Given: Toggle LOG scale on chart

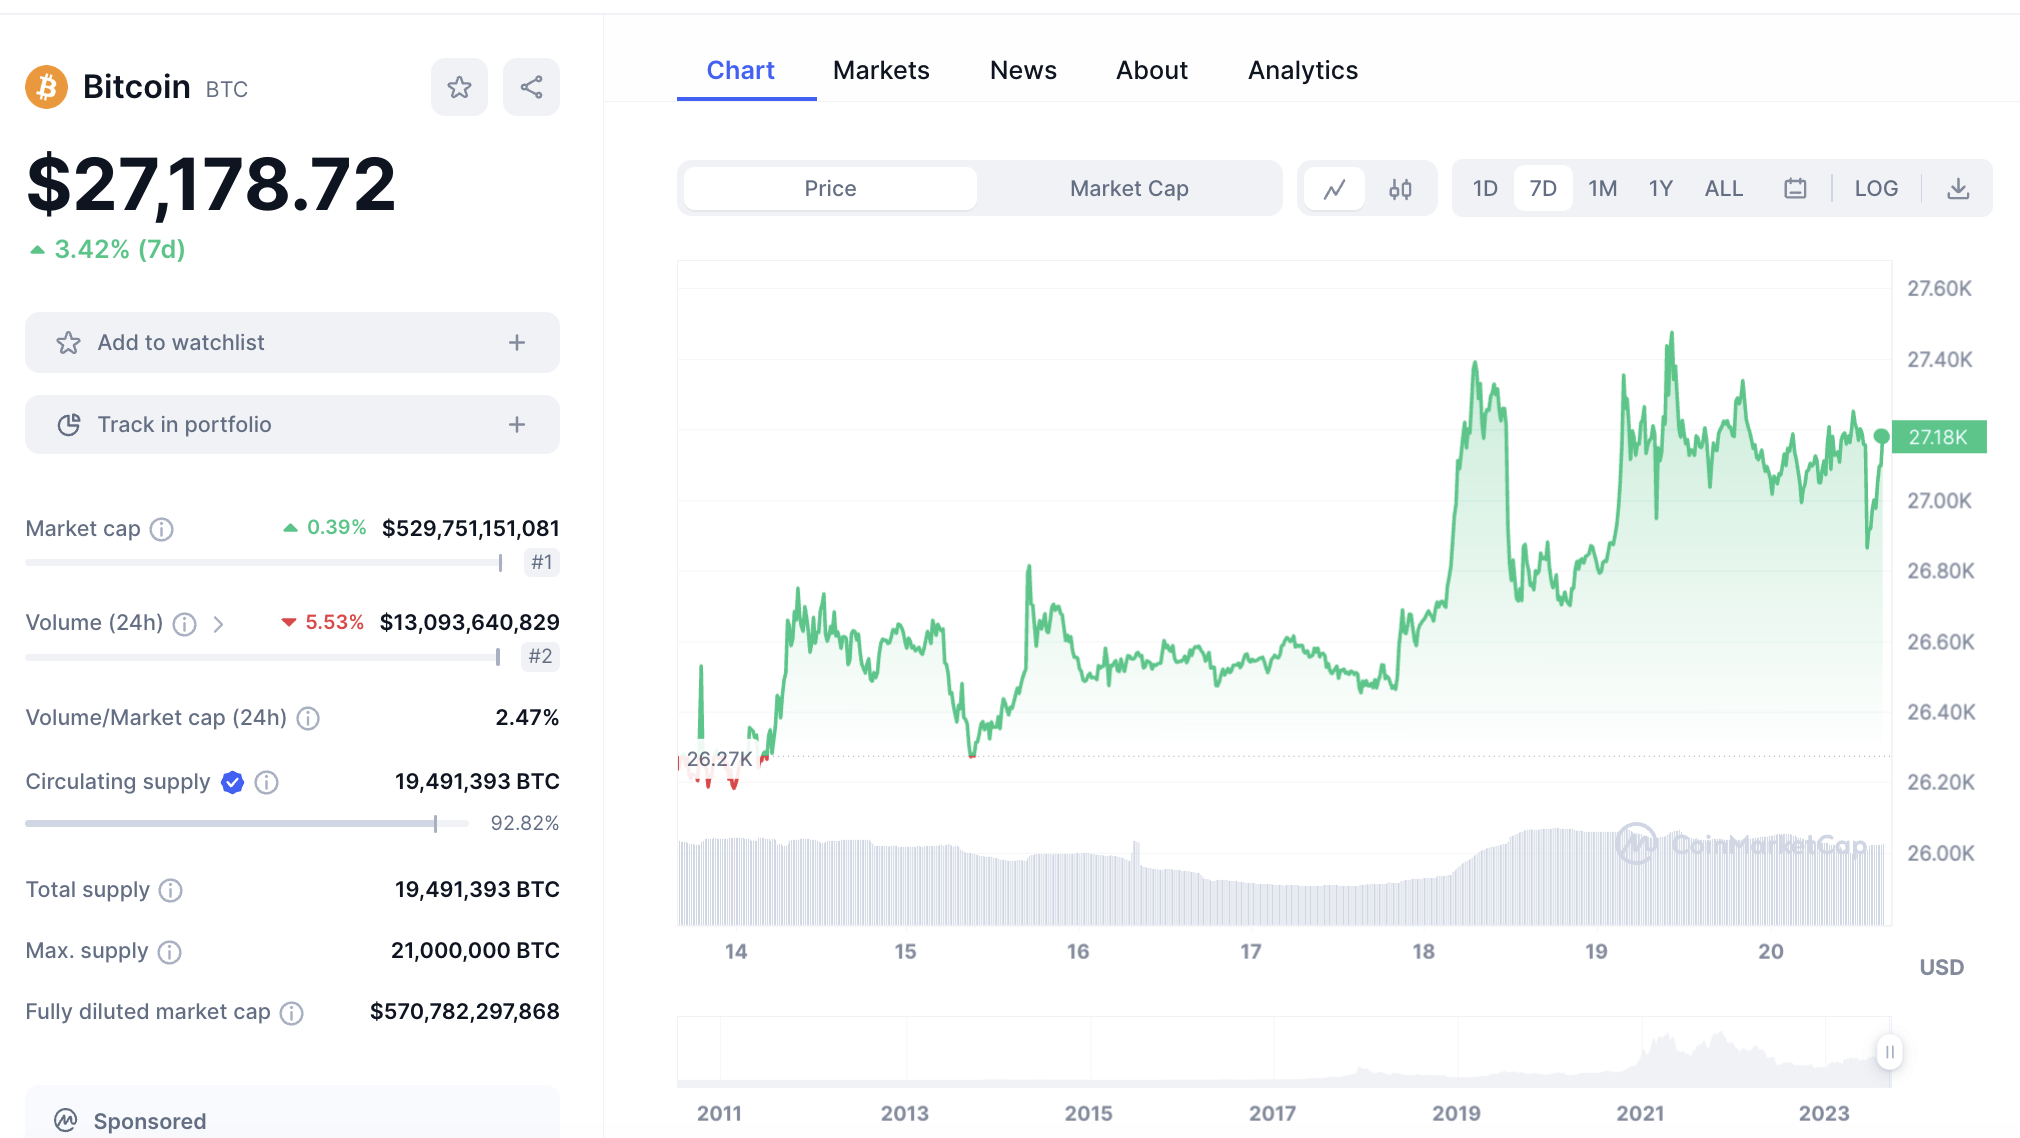Looking at the screenshot, I should click(x=1876, y=189).
